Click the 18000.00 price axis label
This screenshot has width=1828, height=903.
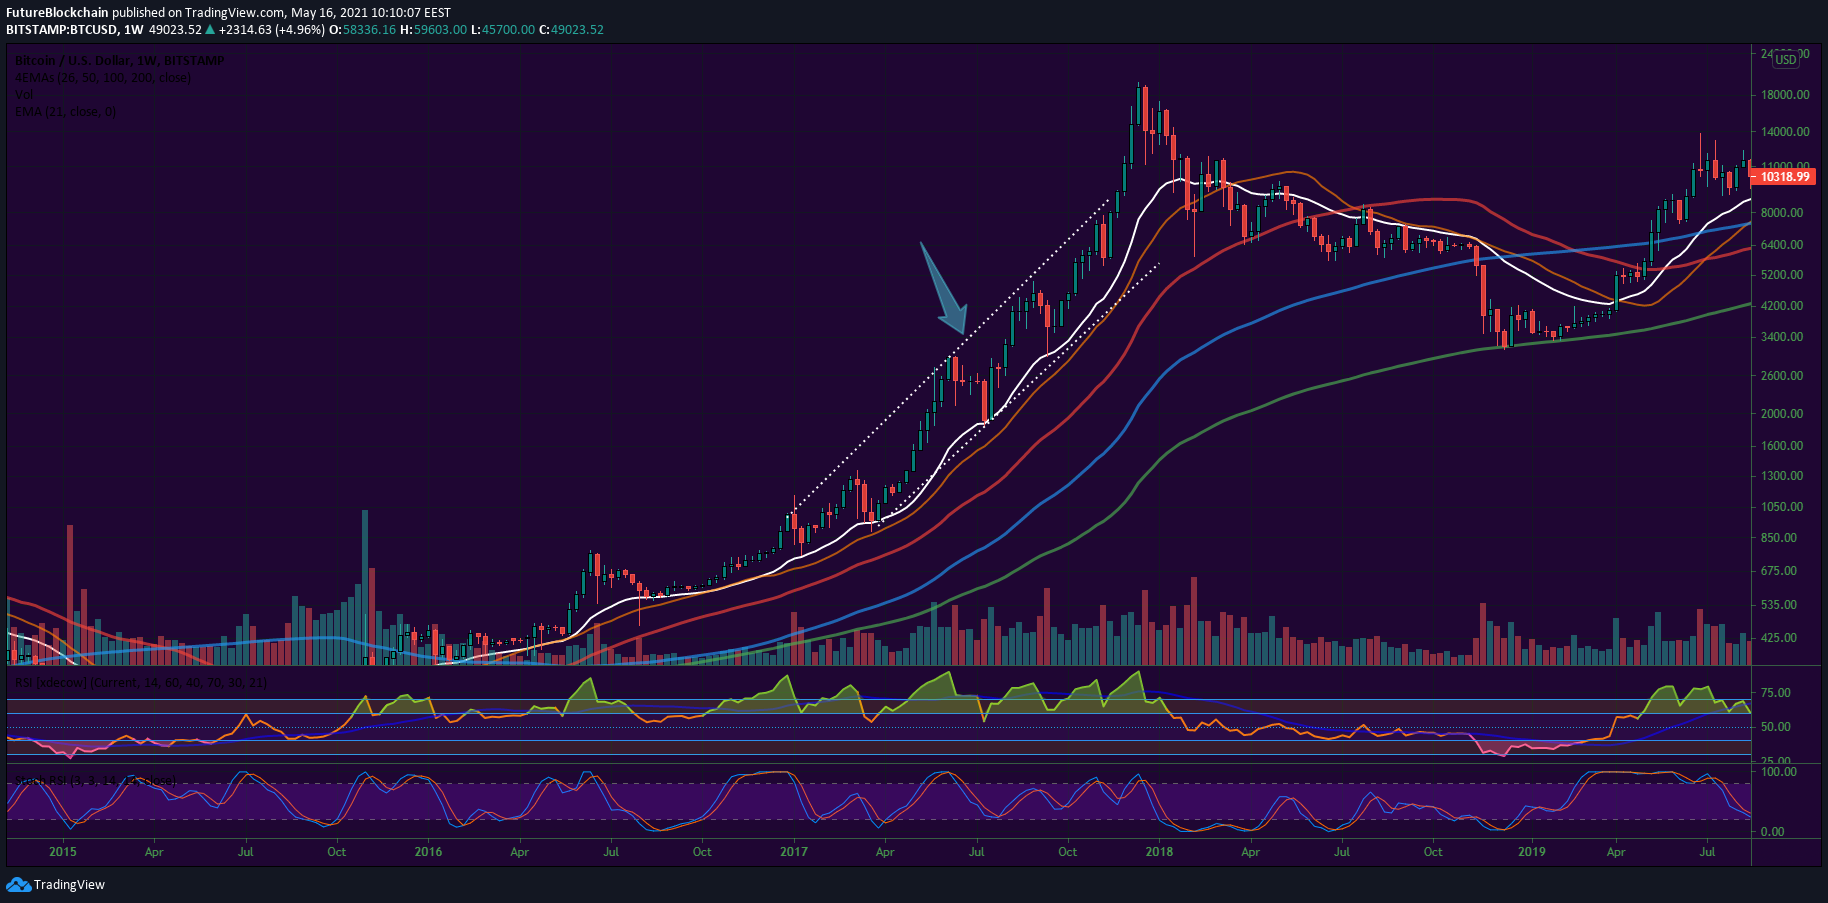1785,95
